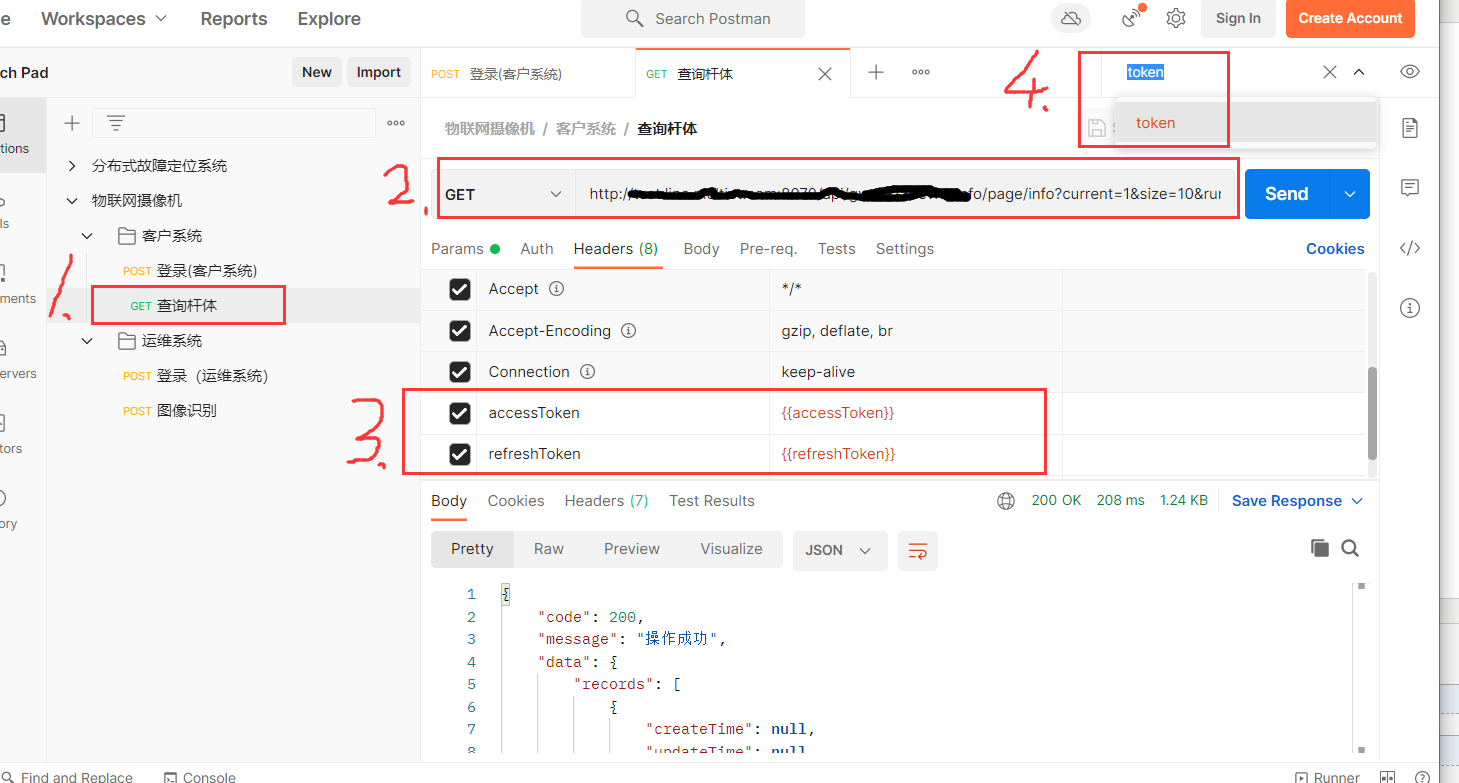Toggle the wrap lines icon in response
This screenshot has width=1459, height=783.
[x=918, y=551]
